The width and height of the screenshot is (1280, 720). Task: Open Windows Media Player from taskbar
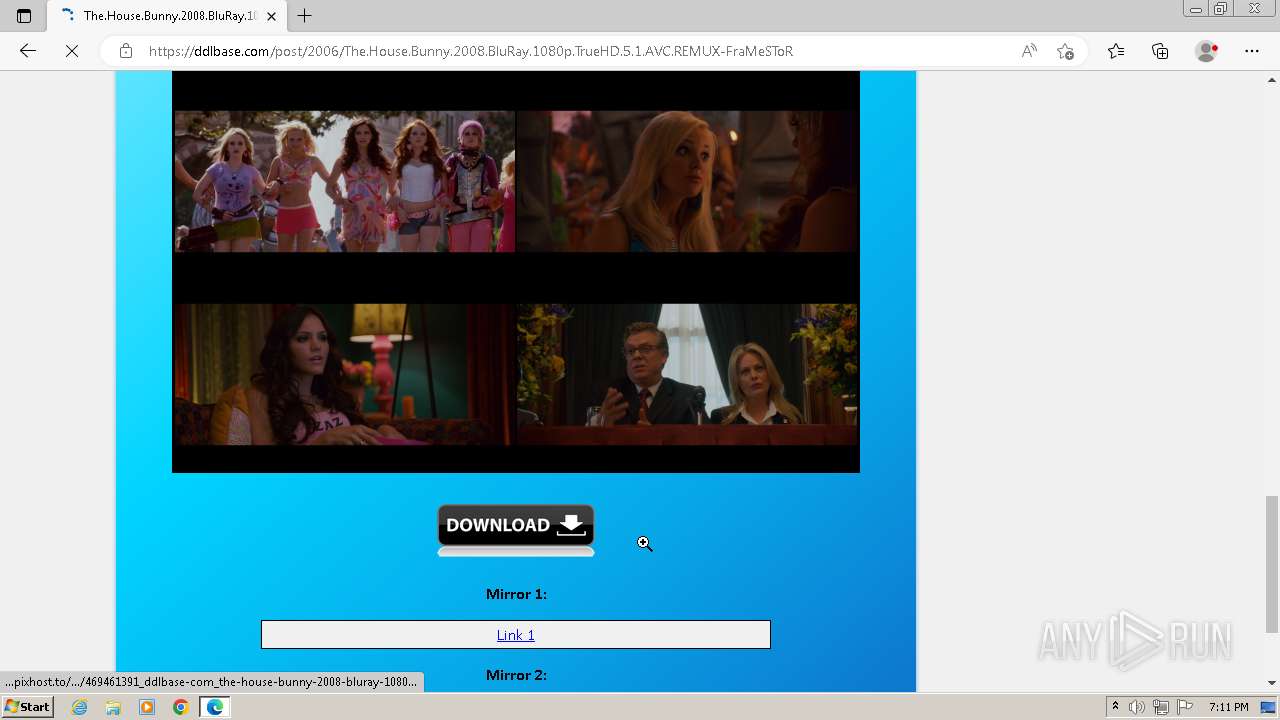pyautogui.click(x=147, y=707)
